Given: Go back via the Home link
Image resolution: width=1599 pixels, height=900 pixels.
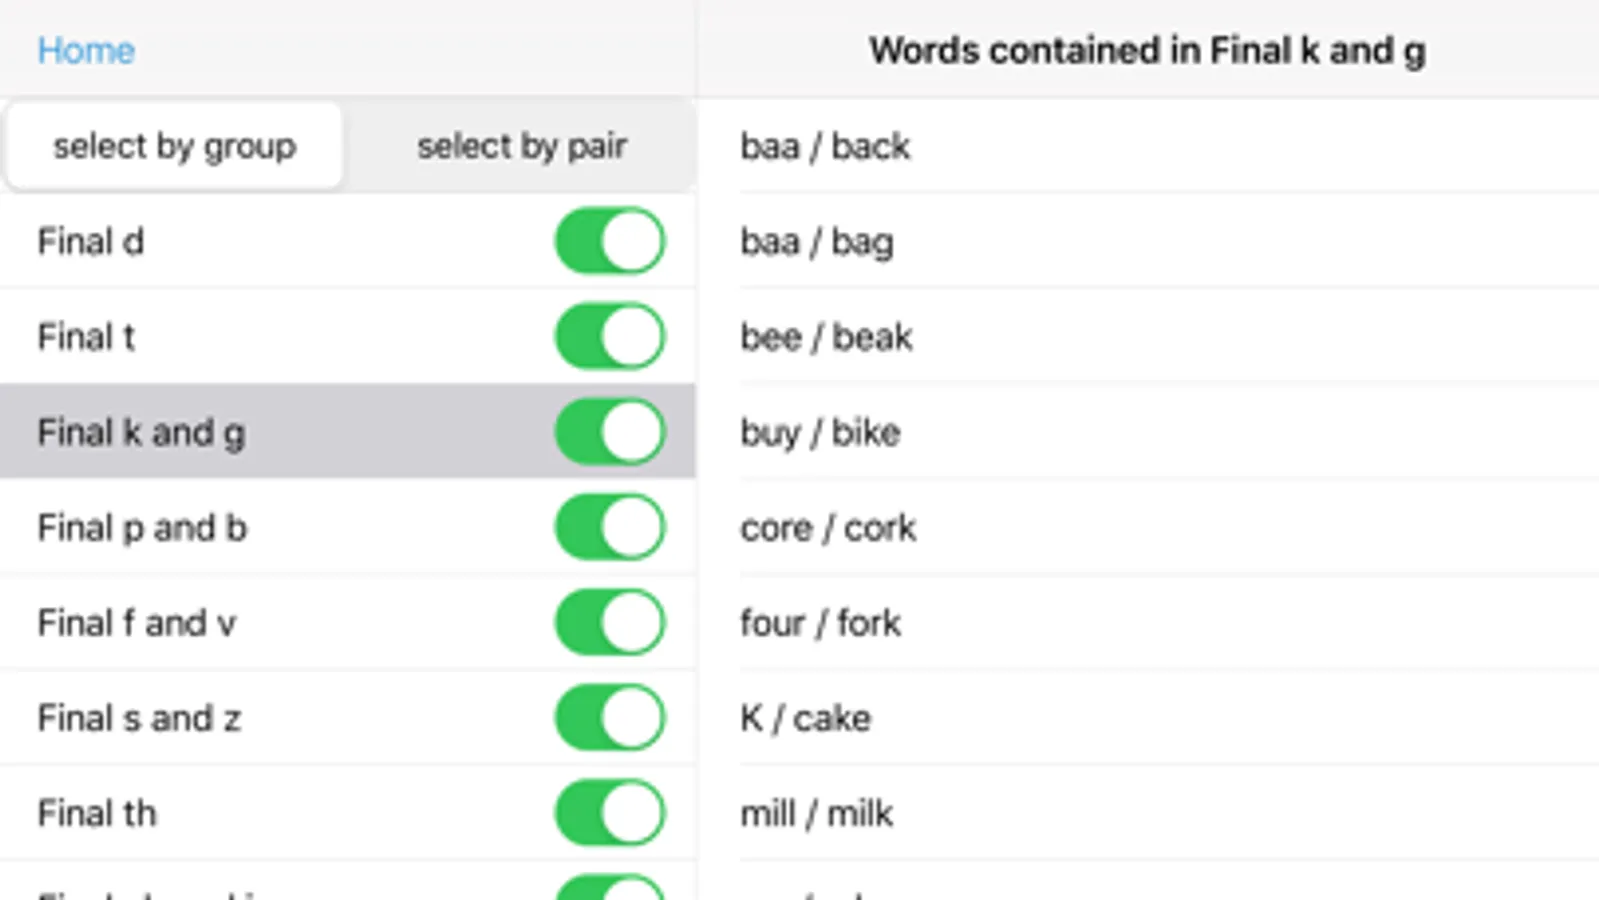Looking at the screenshot, I should tap(86, 50).
